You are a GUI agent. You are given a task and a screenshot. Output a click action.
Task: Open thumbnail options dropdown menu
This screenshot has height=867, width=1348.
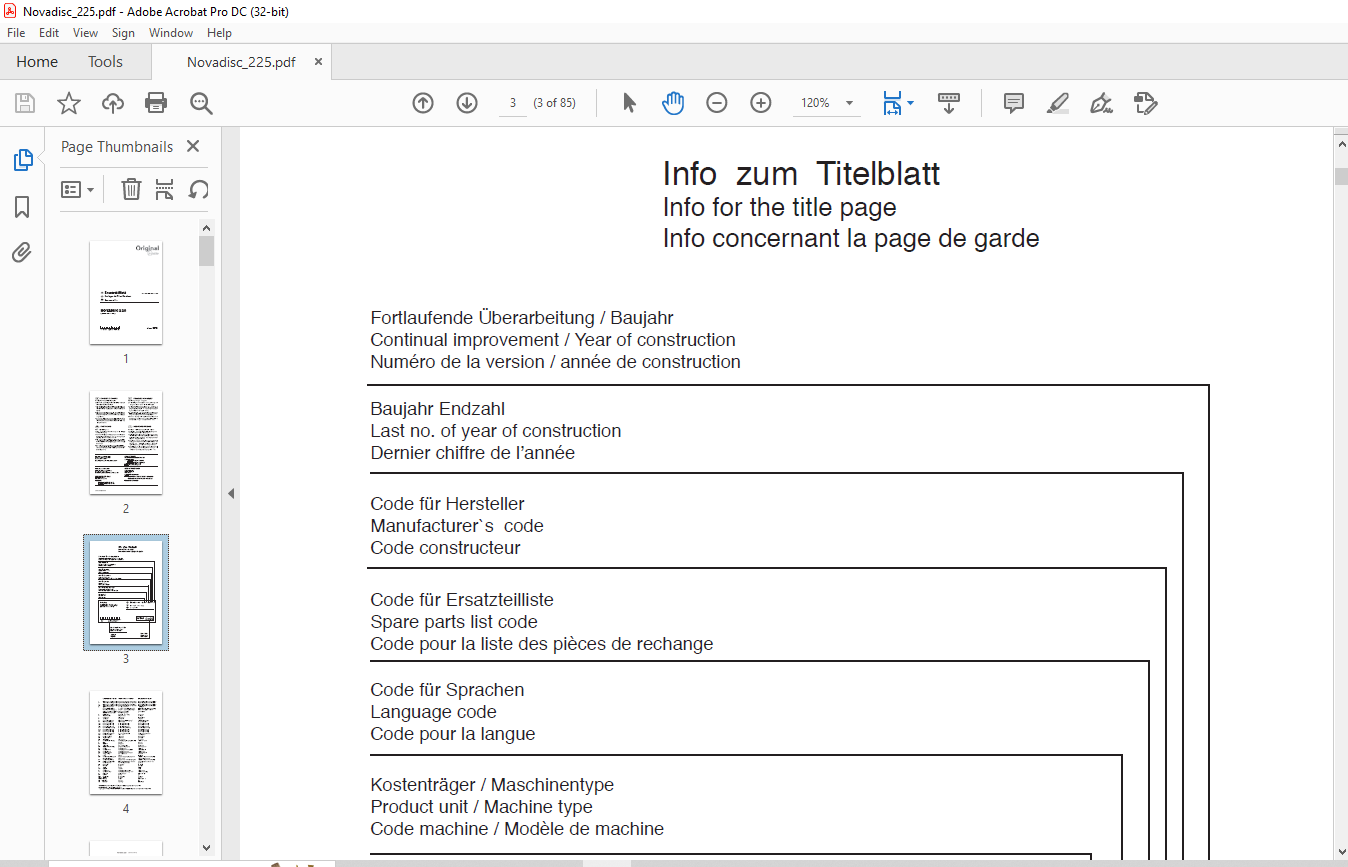[78, 189]
